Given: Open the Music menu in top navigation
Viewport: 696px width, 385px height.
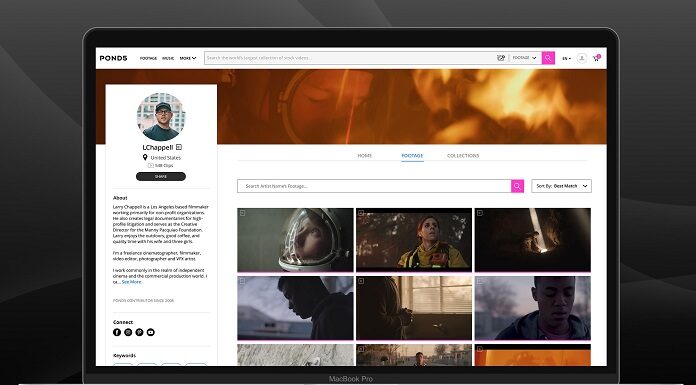Looking at the screenshot, I should 168,58.
